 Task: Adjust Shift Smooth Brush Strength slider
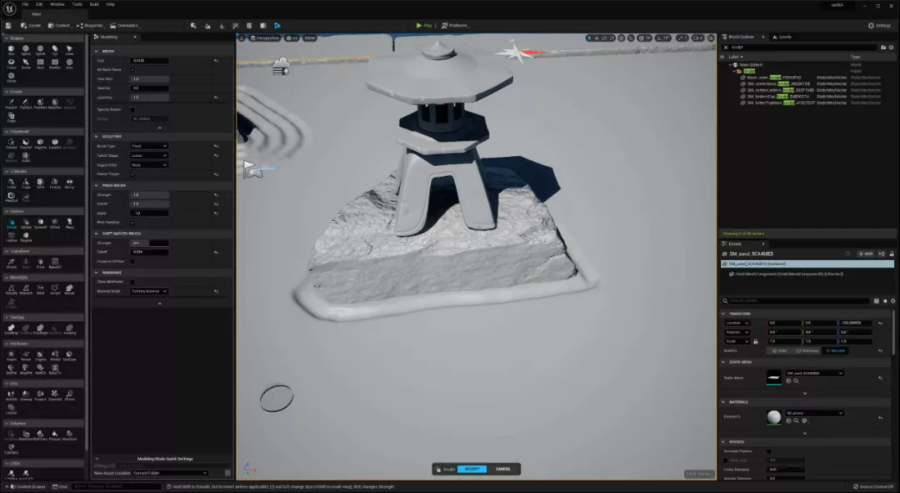pyautogui.click(x=149, y=243)
